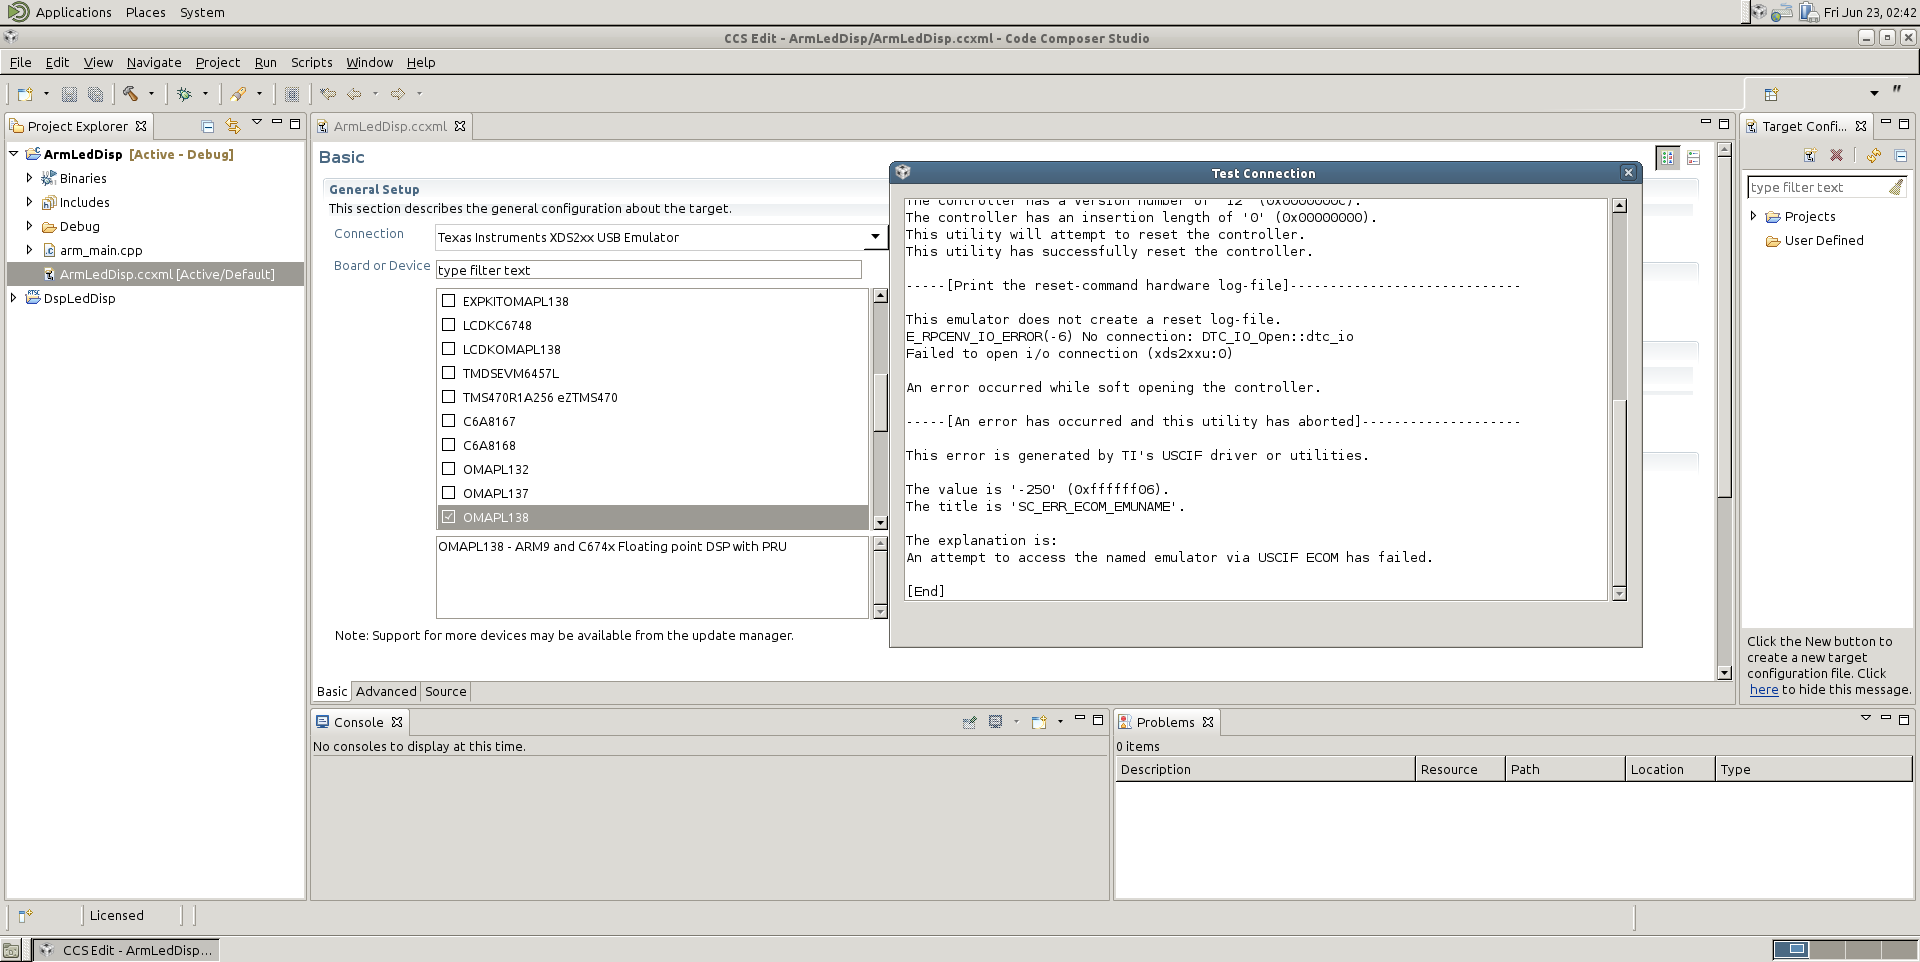Image resolution: width=1920 pixels, height=962 pixels.
Task: Create new target configuration file icon
Action: click(x=1810, y=156)
